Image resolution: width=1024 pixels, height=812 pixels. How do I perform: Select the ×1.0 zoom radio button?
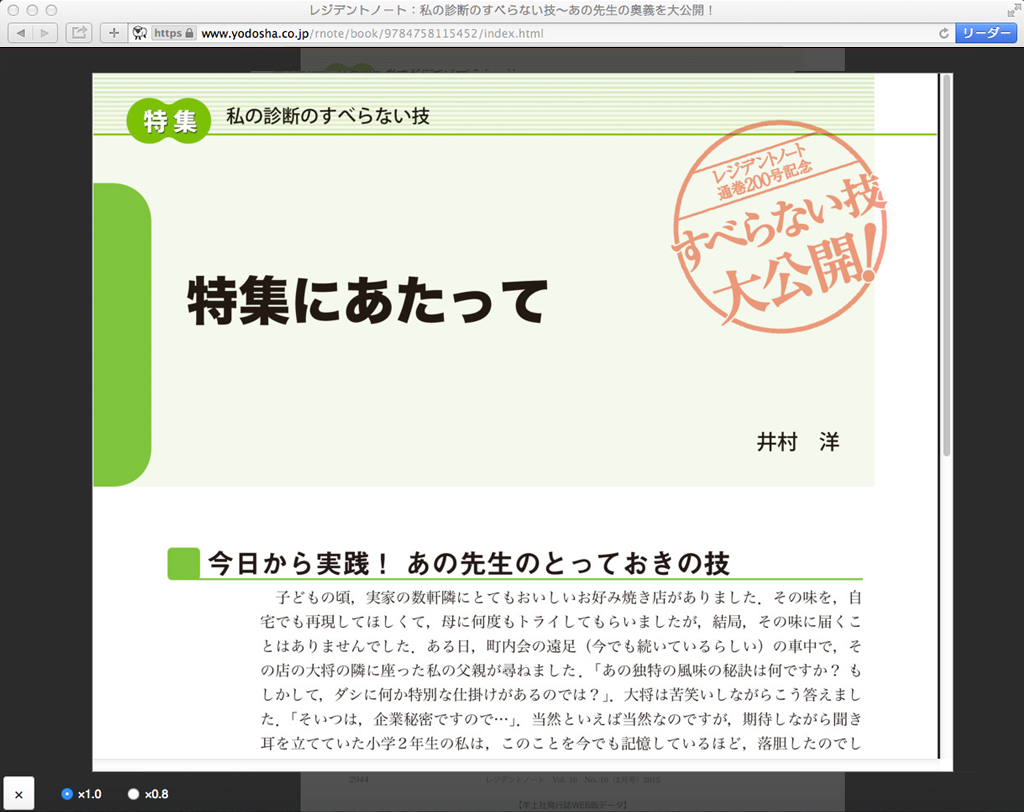point(67,794)
